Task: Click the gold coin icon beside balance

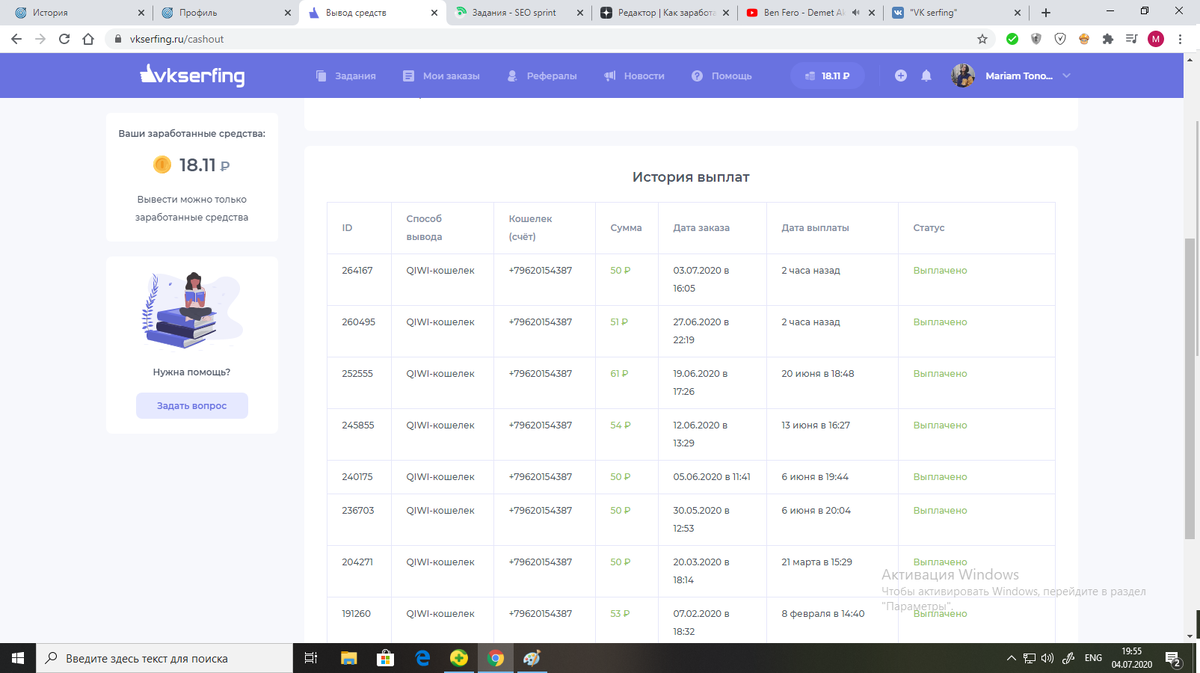Action: [162, 165]
